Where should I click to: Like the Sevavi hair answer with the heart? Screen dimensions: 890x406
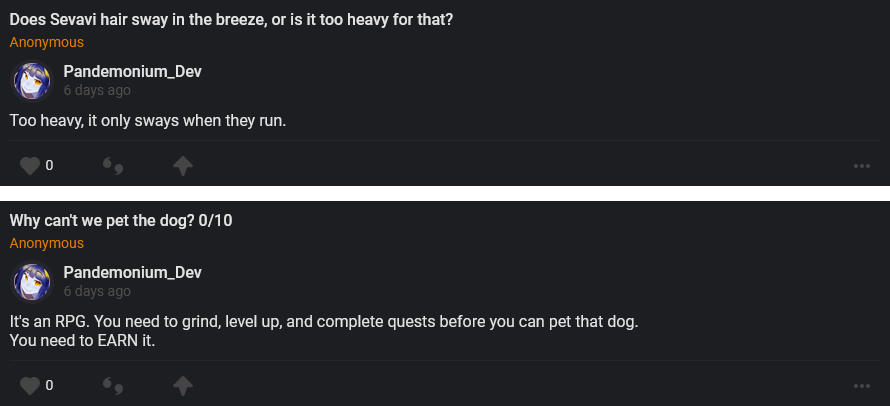click(30, 165)
